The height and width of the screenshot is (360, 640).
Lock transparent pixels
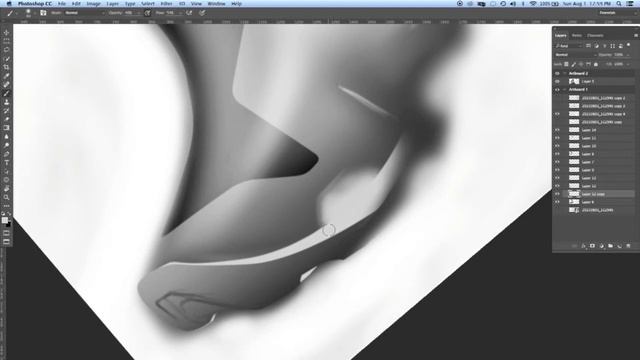(566, 64)
